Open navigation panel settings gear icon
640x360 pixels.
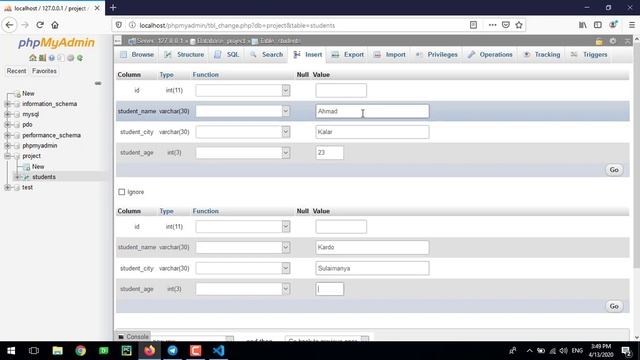point(70,58)
